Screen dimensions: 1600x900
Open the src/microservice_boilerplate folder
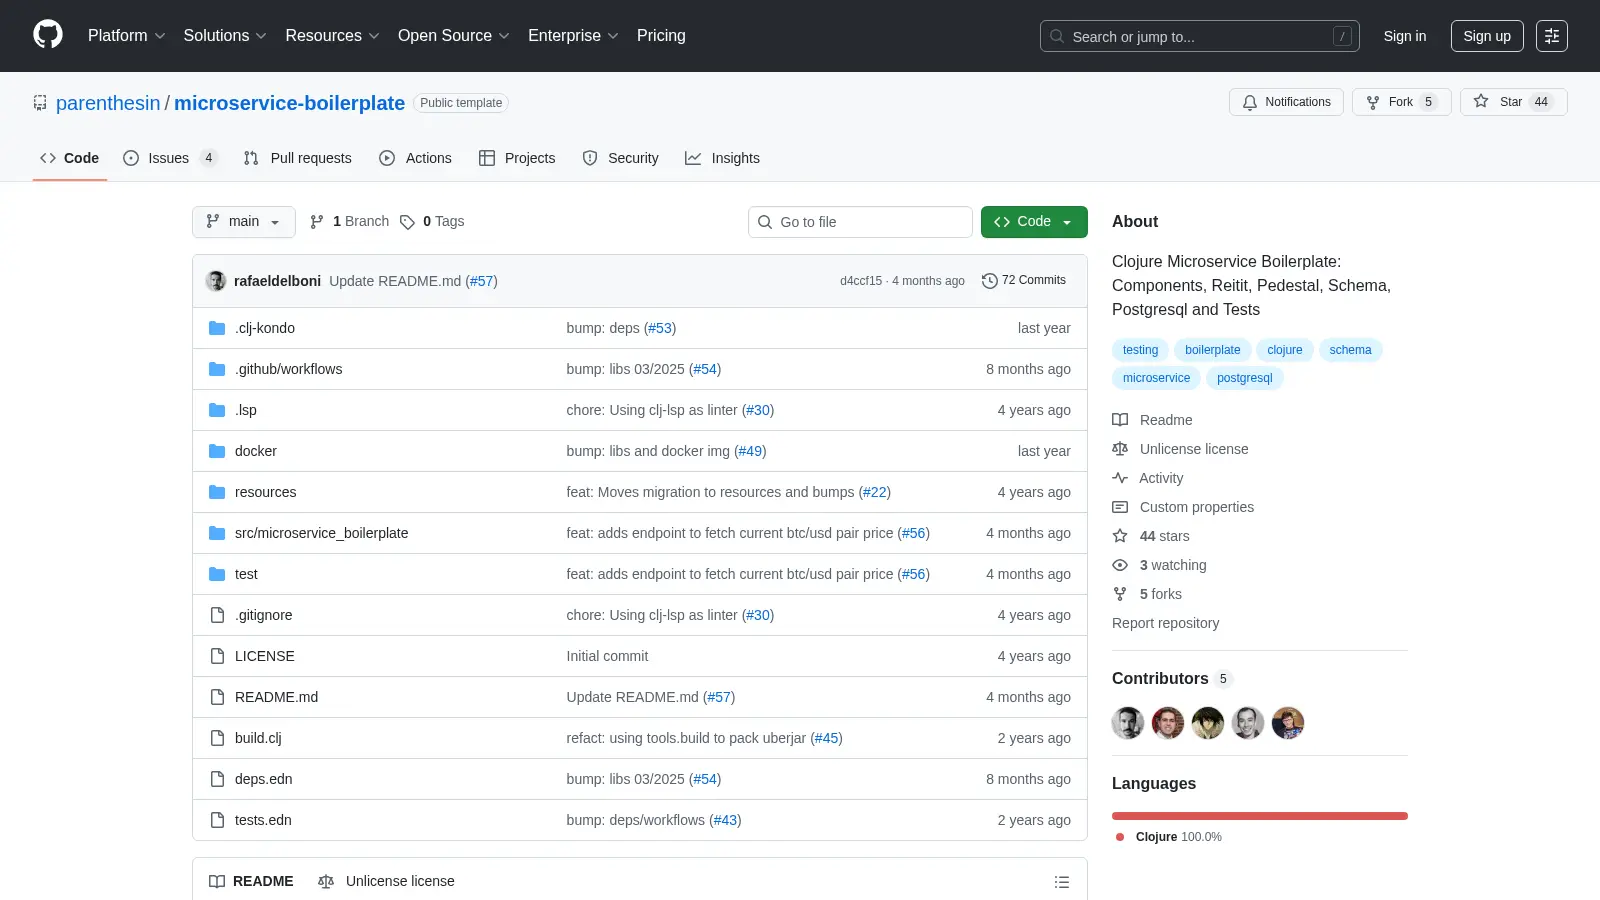[x=321, y=533]
